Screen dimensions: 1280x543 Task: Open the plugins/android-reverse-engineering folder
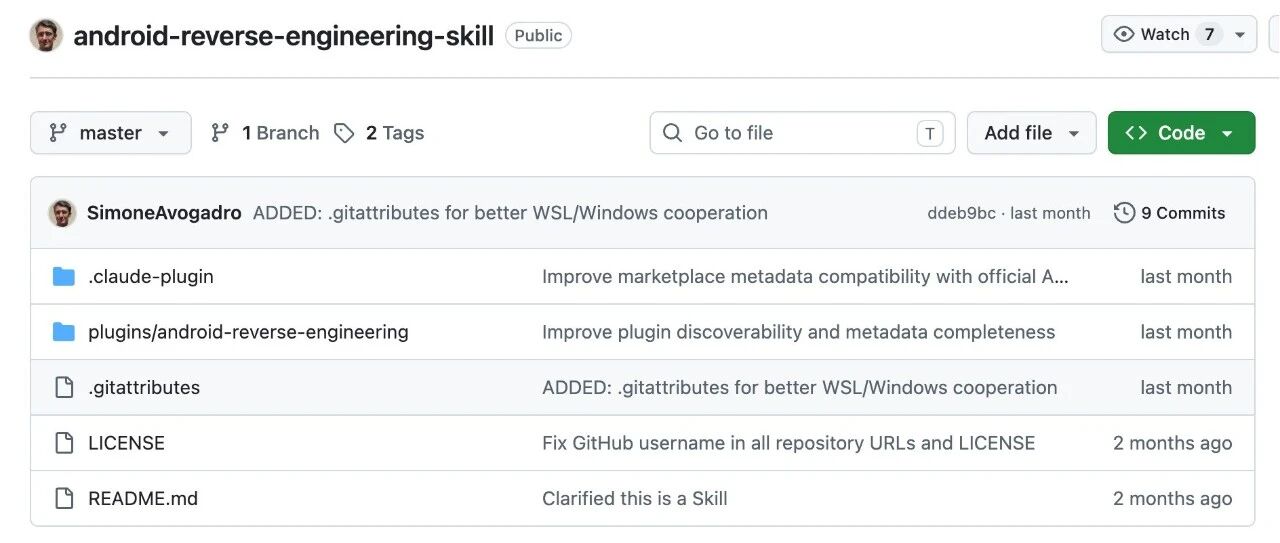248,332
